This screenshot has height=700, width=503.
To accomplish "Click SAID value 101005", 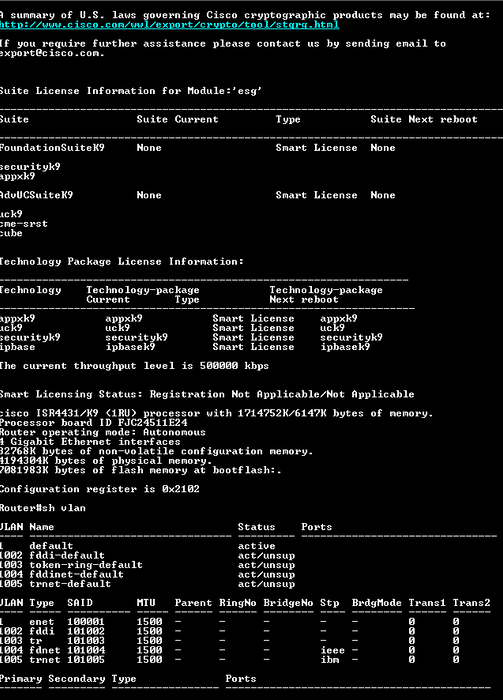I will click(86, 660).
